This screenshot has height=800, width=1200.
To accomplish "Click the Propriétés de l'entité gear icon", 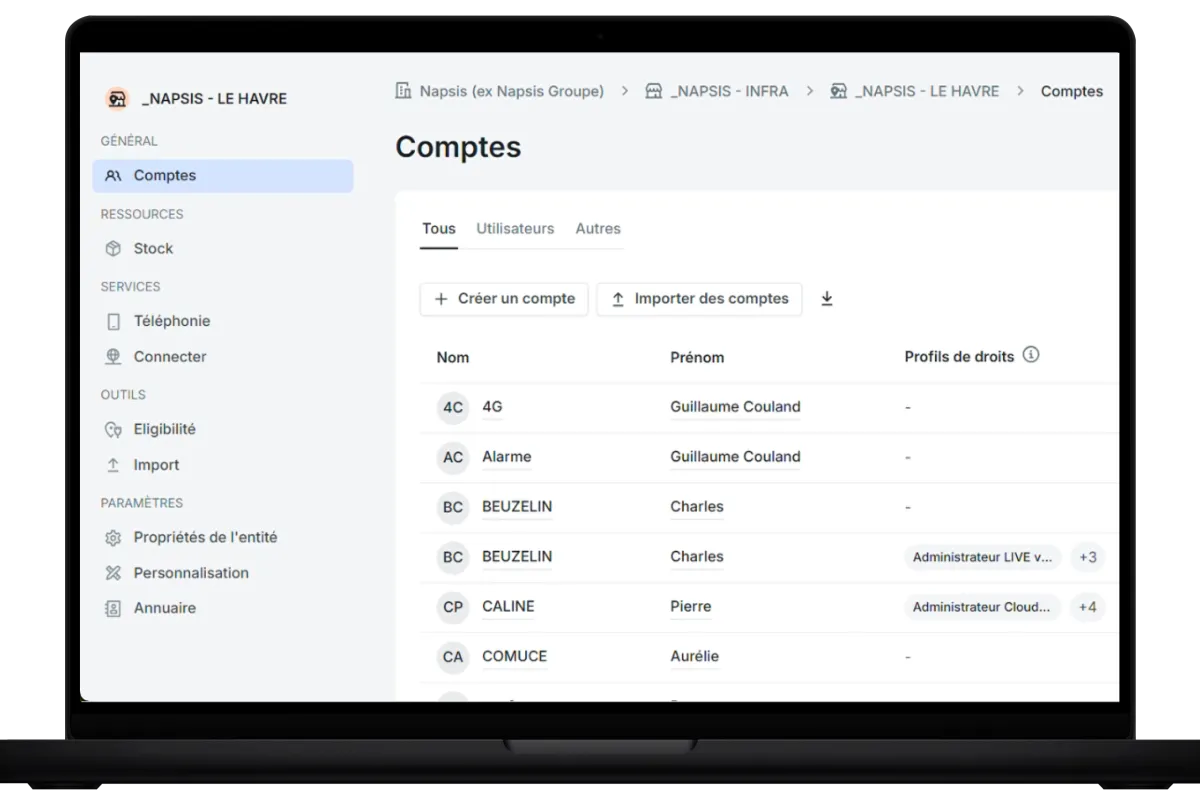I will point(113,538).
